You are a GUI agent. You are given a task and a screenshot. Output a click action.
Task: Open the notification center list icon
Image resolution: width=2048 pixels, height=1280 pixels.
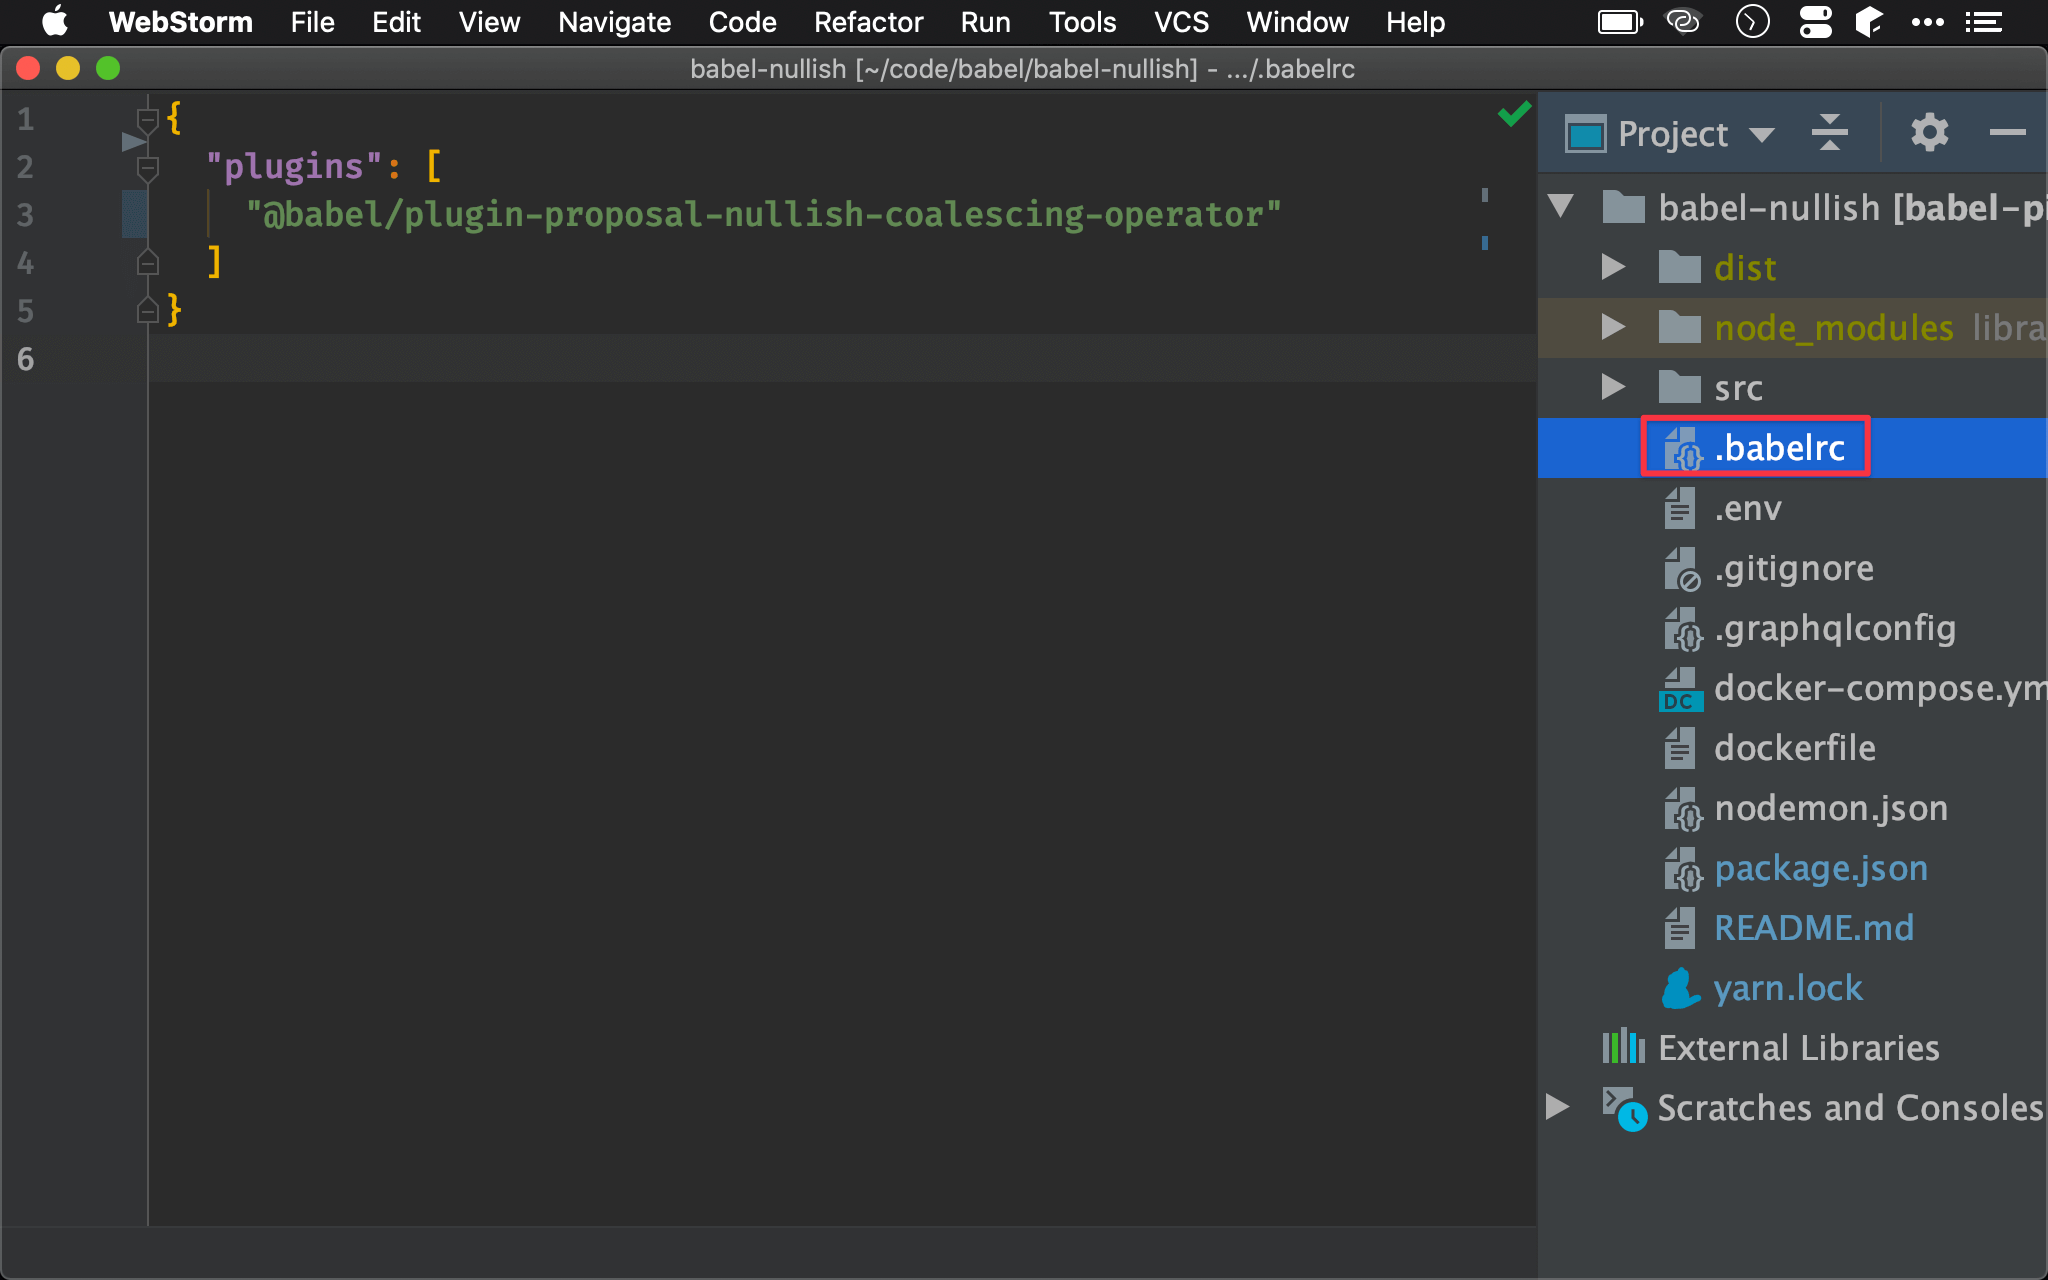[1983, 22]
